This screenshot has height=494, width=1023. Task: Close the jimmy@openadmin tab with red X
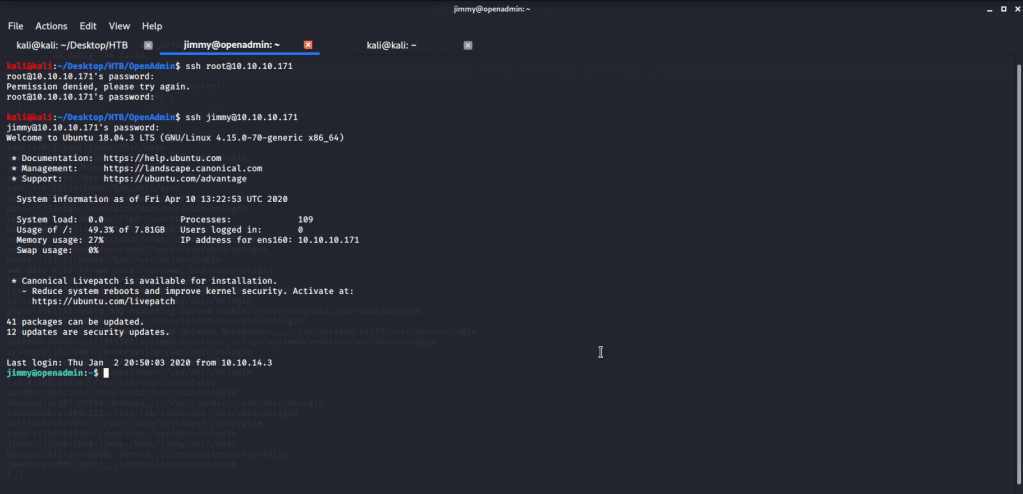[308, 45]
